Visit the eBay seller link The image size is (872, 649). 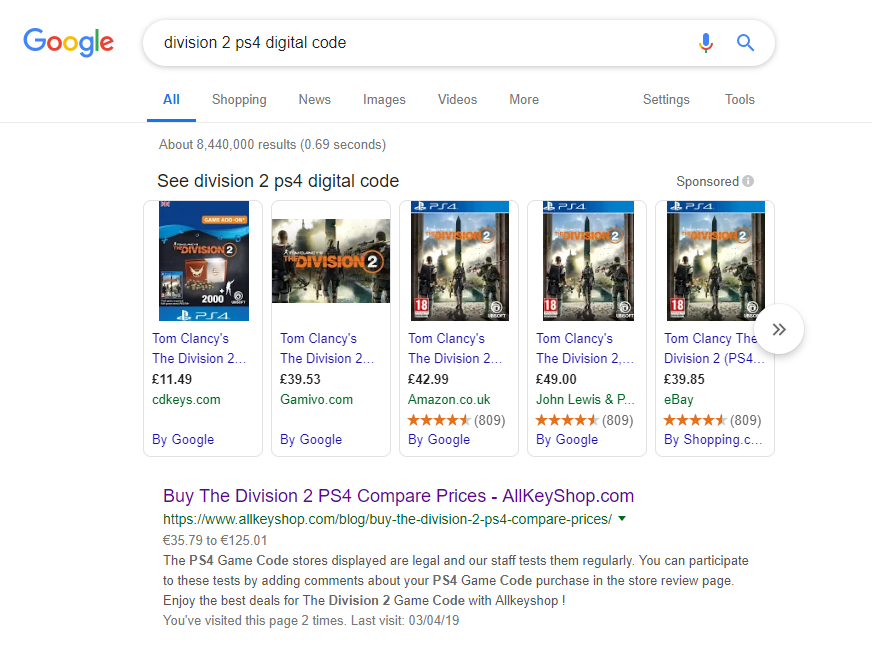[x=678, y=399]
